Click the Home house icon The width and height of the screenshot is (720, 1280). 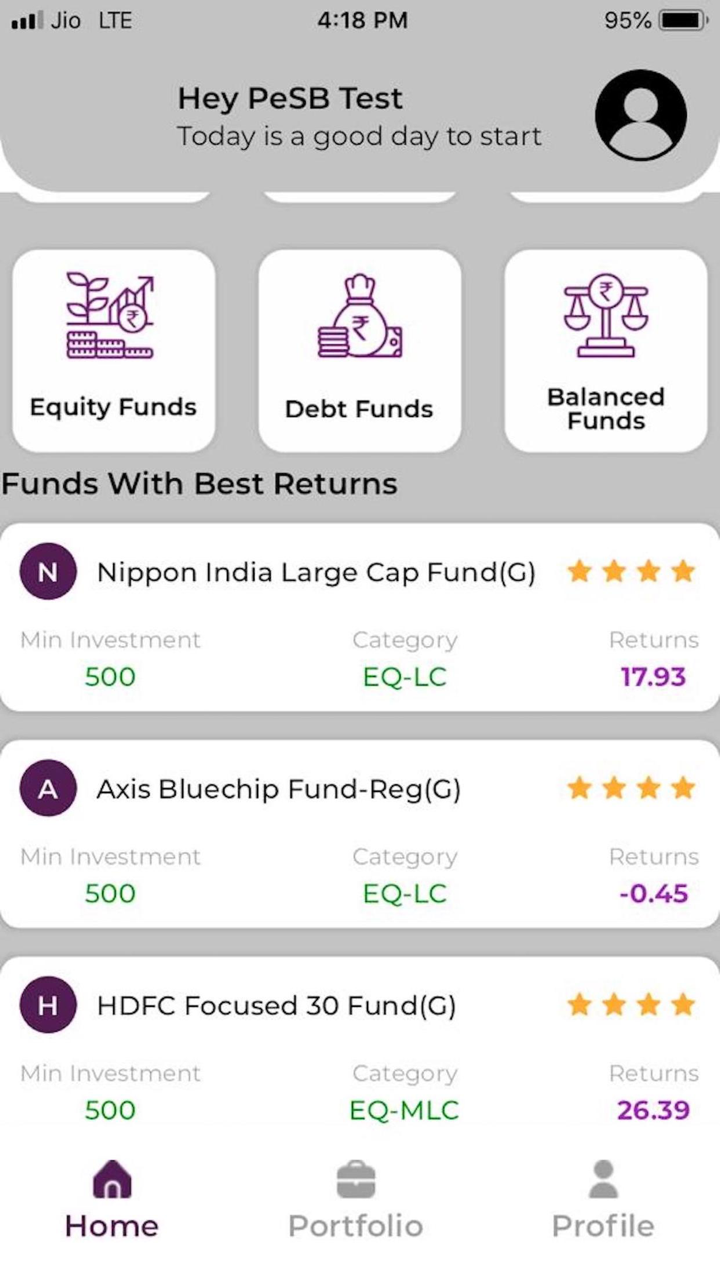coord(112,1180)
